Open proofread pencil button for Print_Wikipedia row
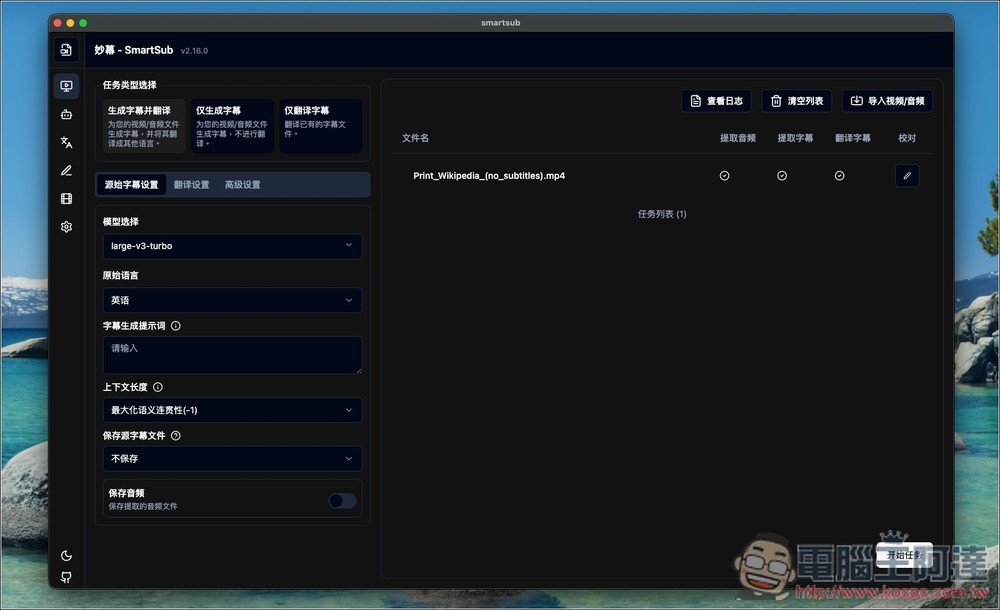 coord(907,175)
